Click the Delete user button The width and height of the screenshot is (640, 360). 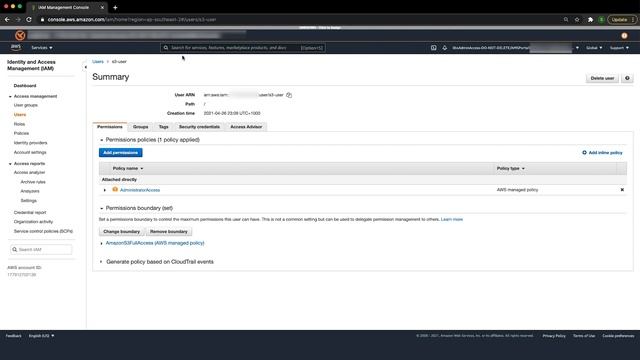(x=602, y=78)
